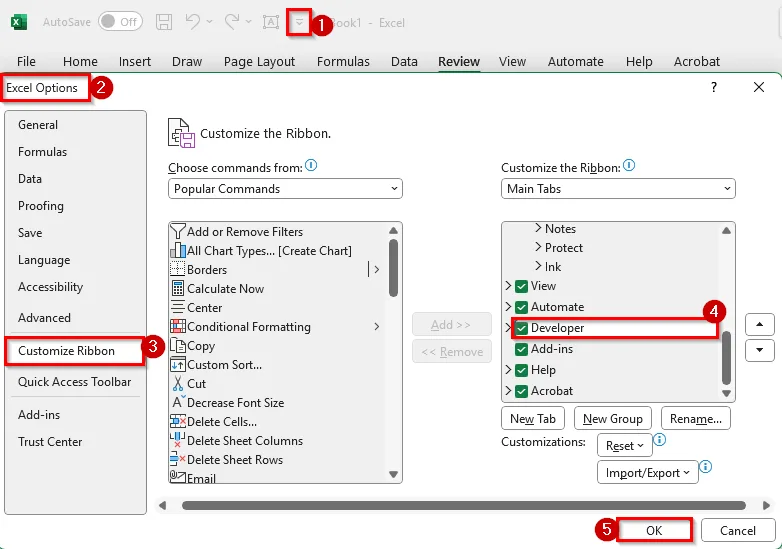
Task: Open the File menu tab
Action: pos(26,61)
